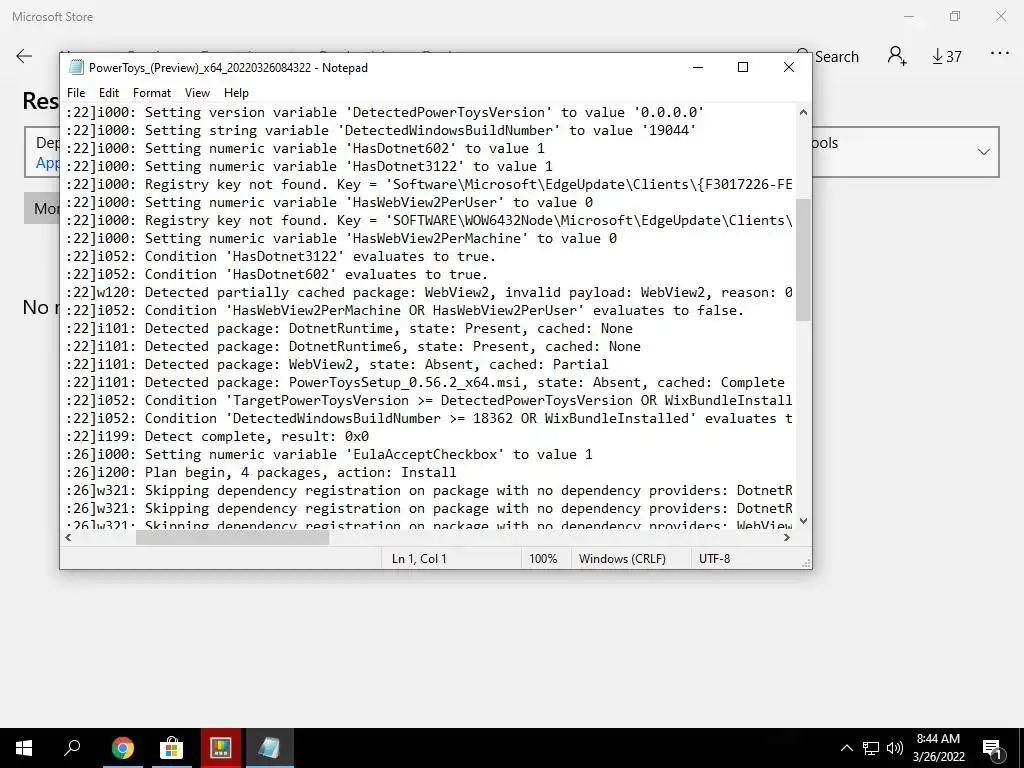Image resolution: width=1024 pixels, height=768 pixels.
Task: Open Search in Microsoft Store
Action: coord(827,57)
